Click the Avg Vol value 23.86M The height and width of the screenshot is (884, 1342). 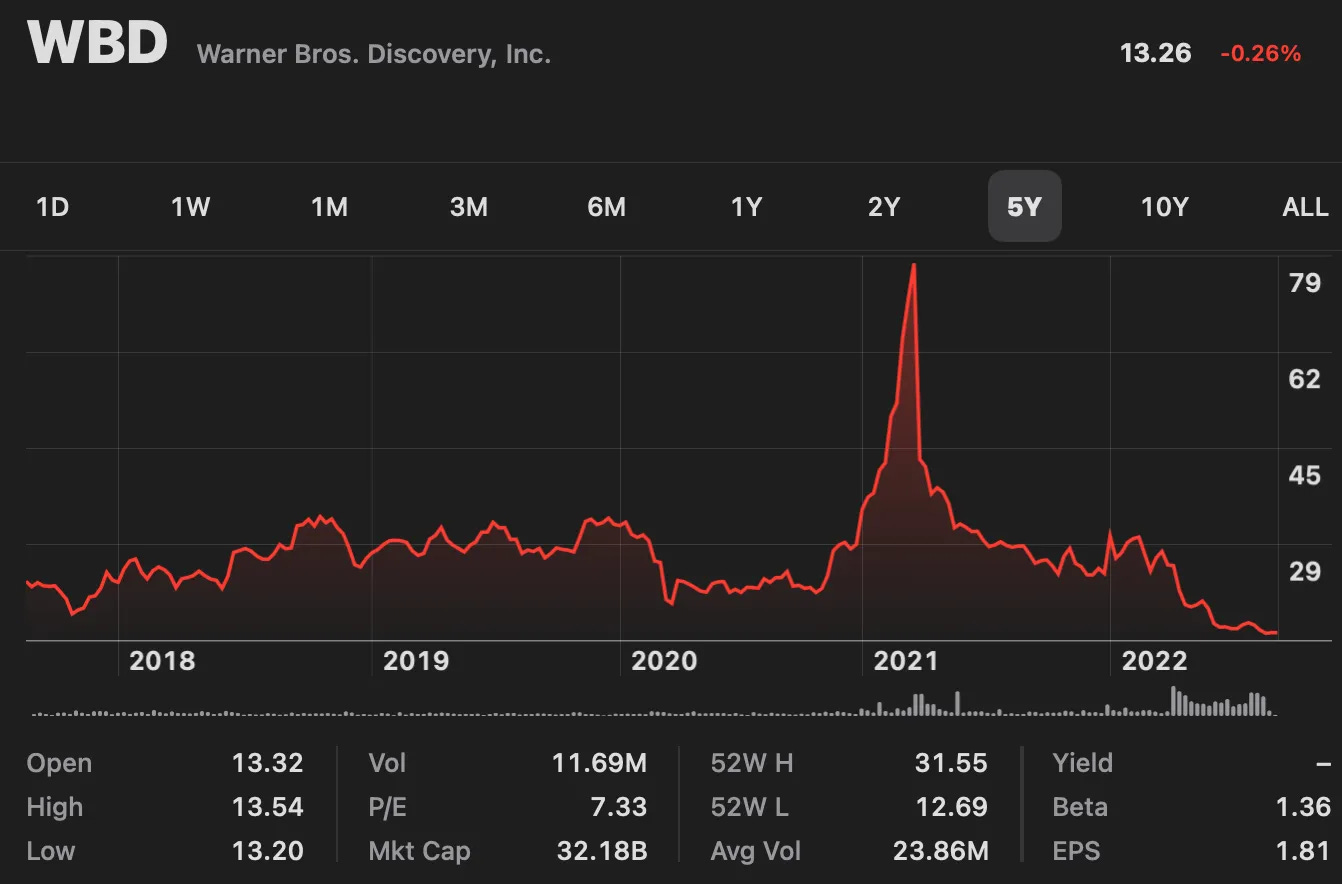click(940, 851)
